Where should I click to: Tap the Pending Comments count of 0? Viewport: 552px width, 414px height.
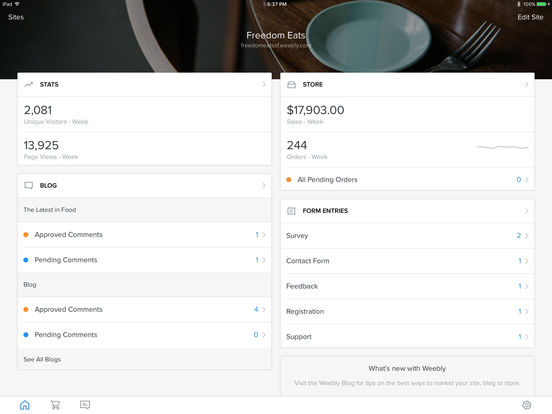pos(256,335)
